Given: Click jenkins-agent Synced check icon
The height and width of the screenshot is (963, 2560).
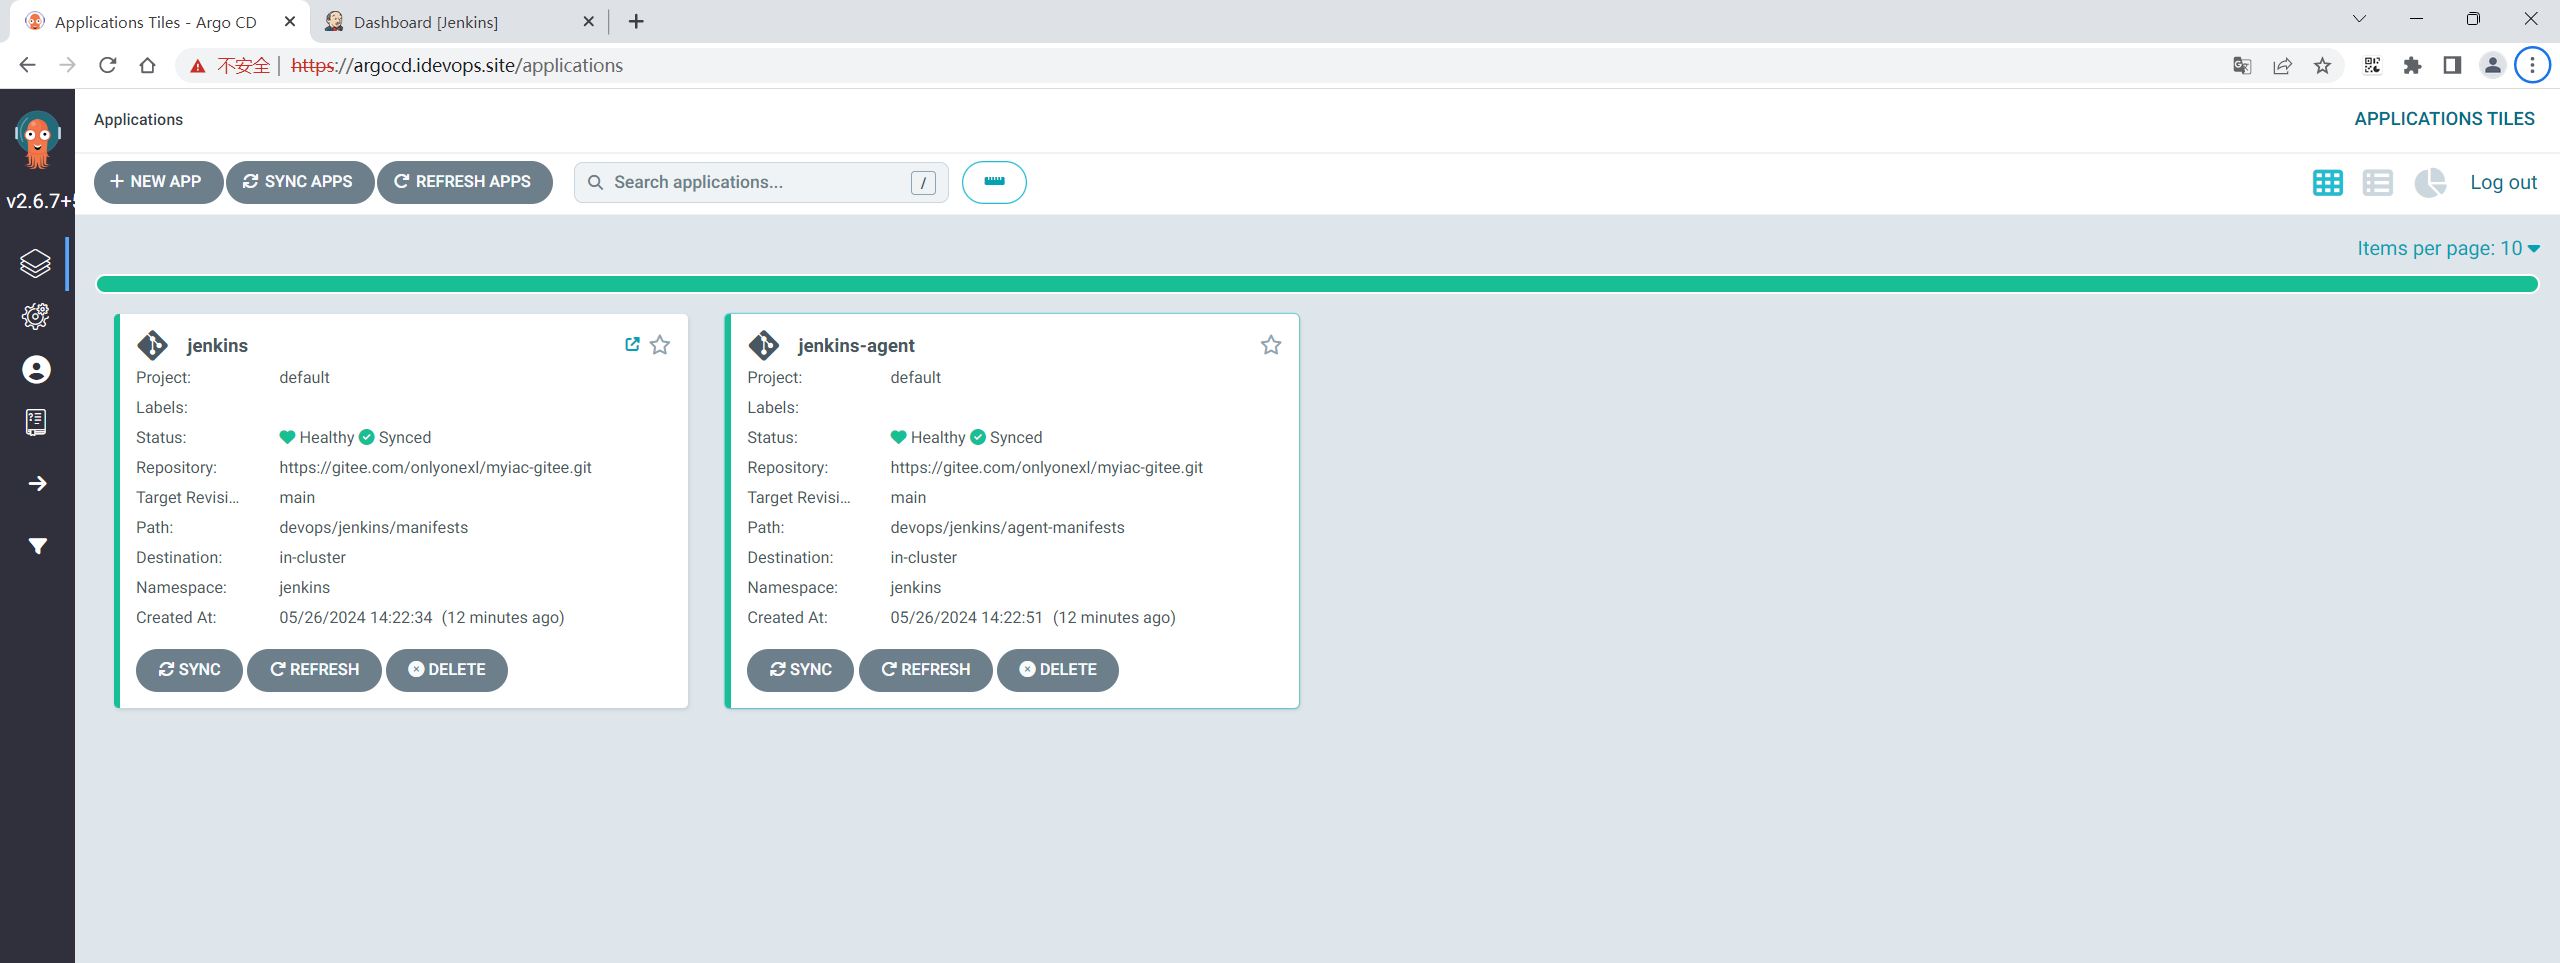Looking at the screenshot, I should 978,437.
